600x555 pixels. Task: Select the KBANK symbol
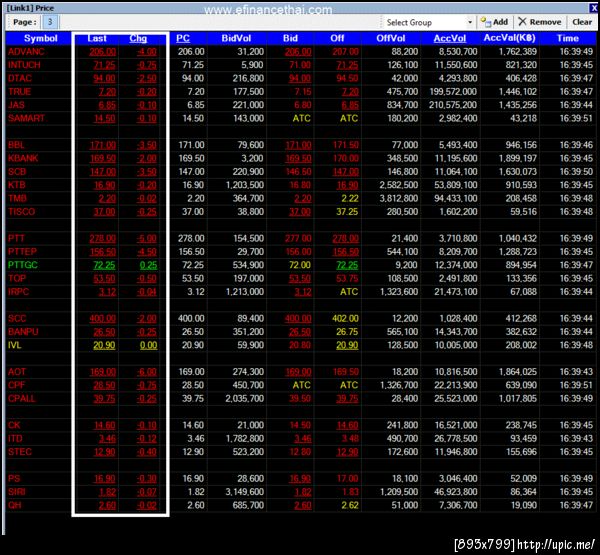pyautogui.click(x=23, y=158)
